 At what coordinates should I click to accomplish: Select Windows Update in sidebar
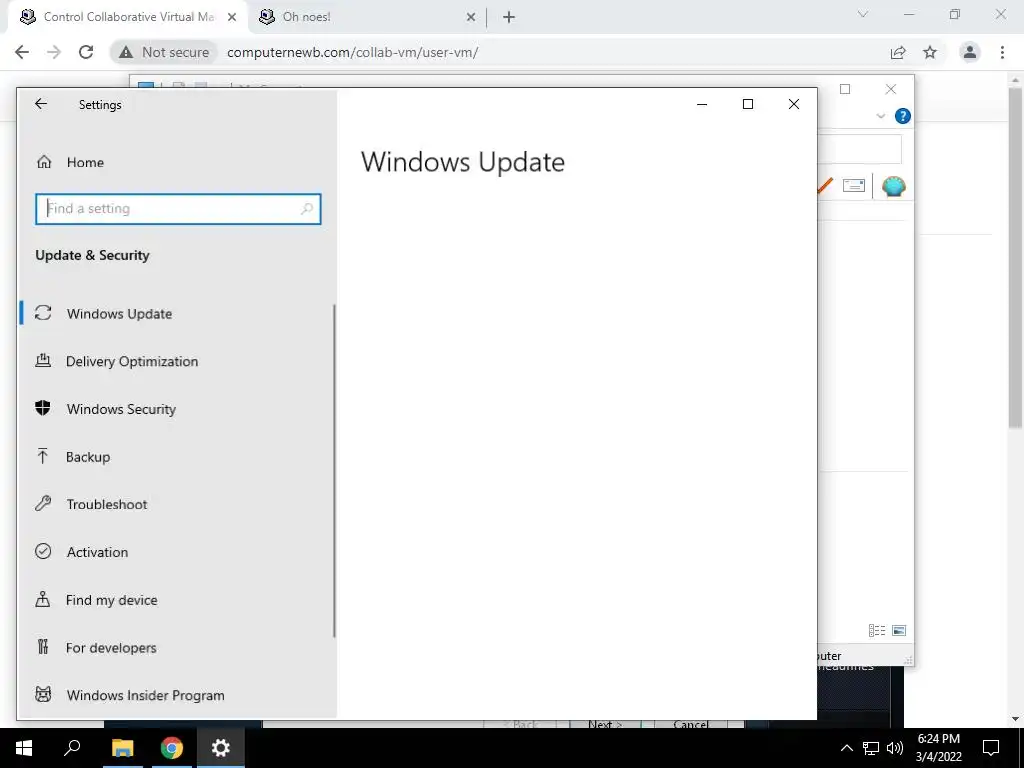(x=176, y=313)
